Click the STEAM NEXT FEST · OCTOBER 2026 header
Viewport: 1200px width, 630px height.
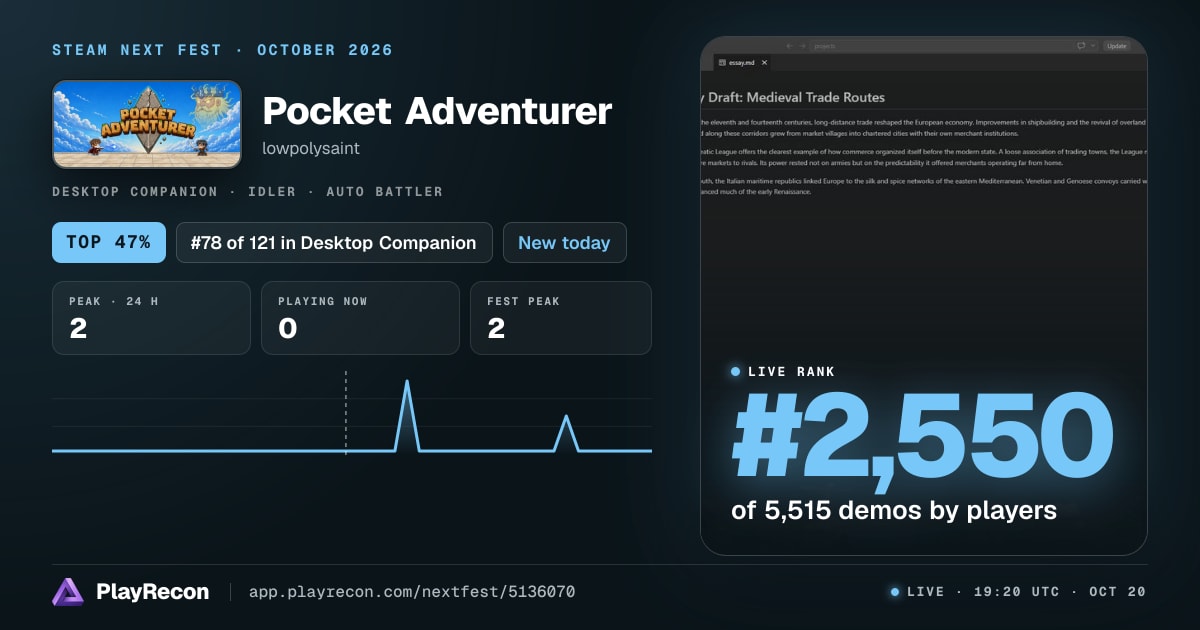click(x=223, y=50)
